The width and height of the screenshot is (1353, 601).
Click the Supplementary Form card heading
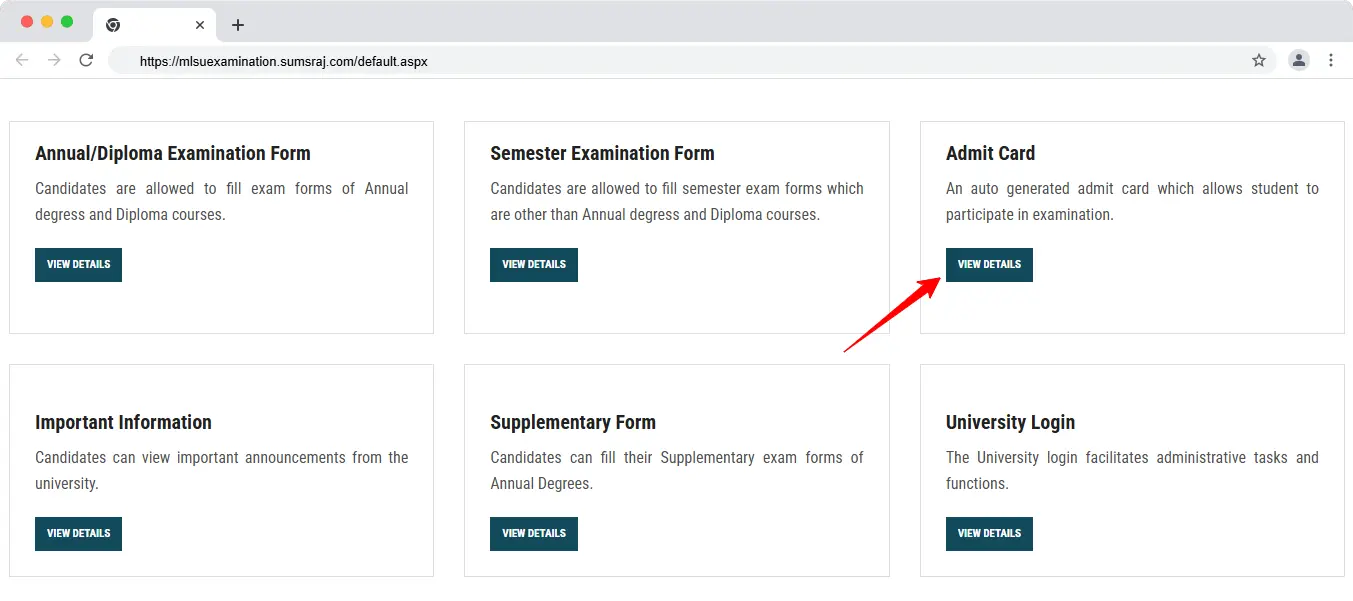(573, 422)
